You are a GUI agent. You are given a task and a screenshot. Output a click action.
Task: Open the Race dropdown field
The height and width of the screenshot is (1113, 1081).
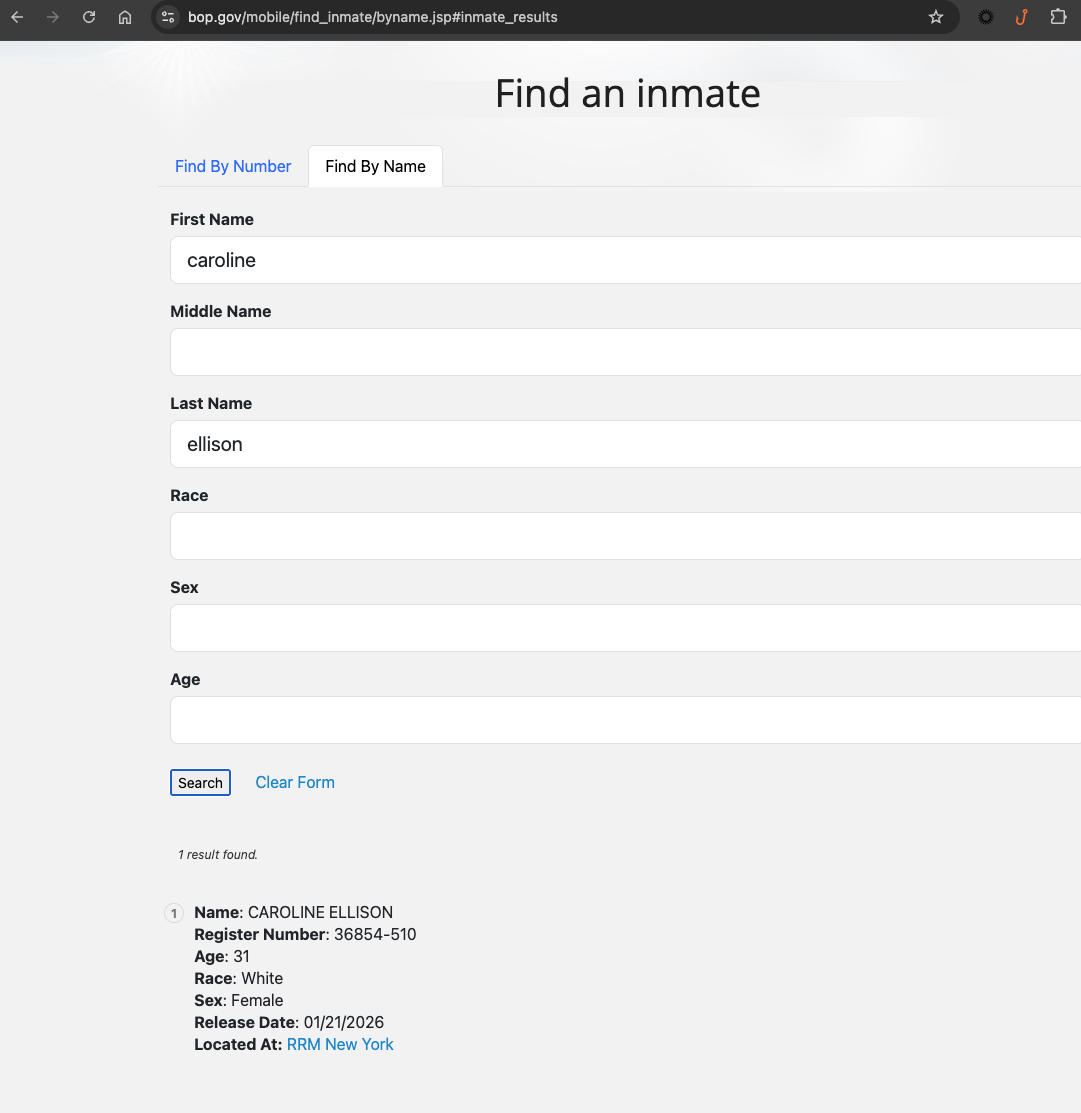tap(625, 536)
